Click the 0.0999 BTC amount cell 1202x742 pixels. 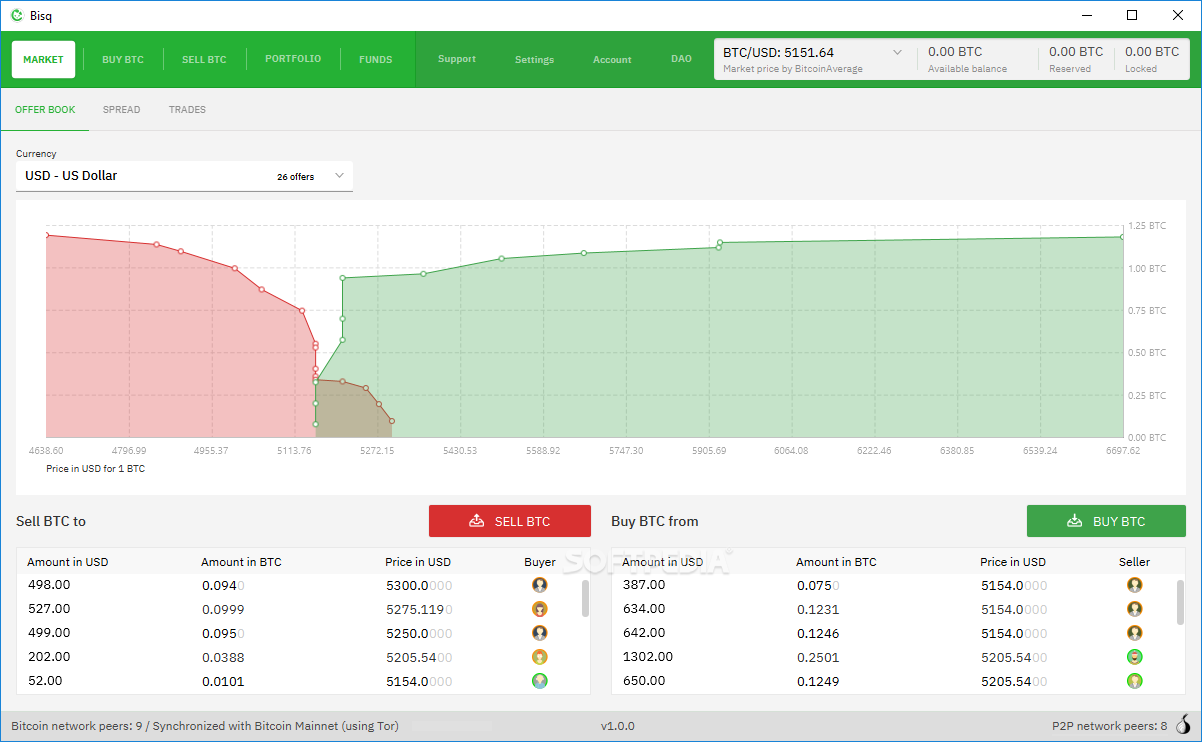(223, 609)
